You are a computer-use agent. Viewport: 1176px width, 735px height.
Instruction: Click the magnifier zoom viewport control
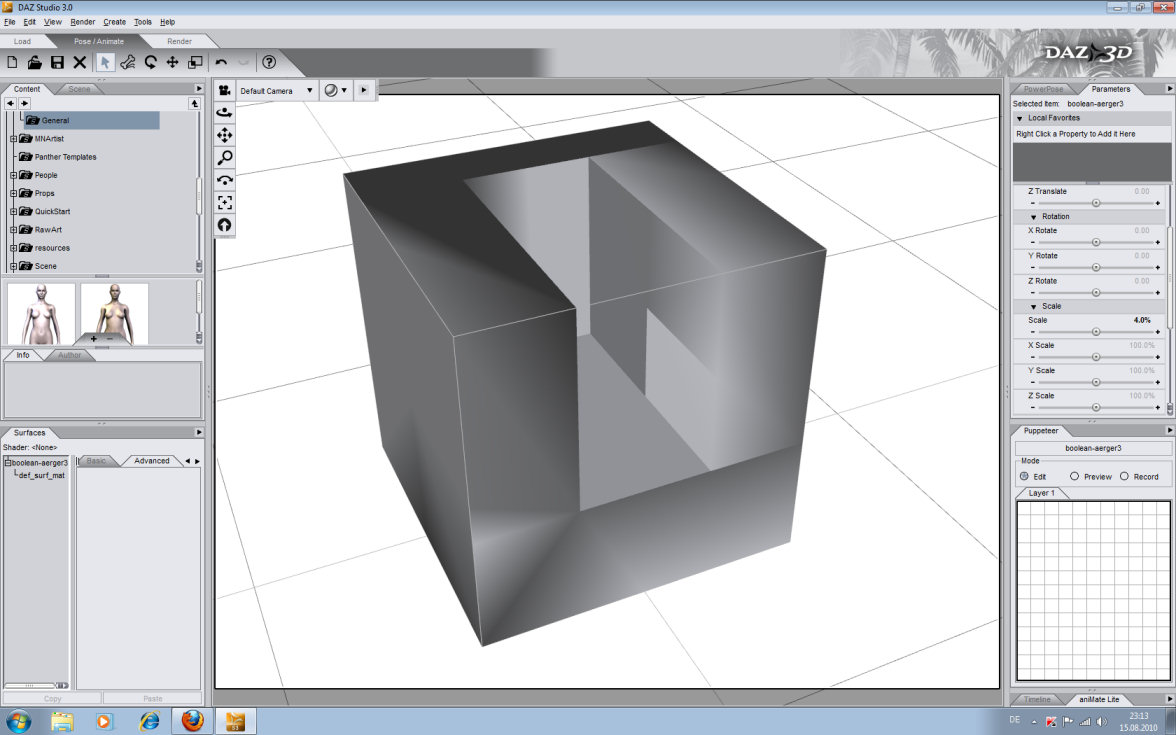tap(224, 158)
